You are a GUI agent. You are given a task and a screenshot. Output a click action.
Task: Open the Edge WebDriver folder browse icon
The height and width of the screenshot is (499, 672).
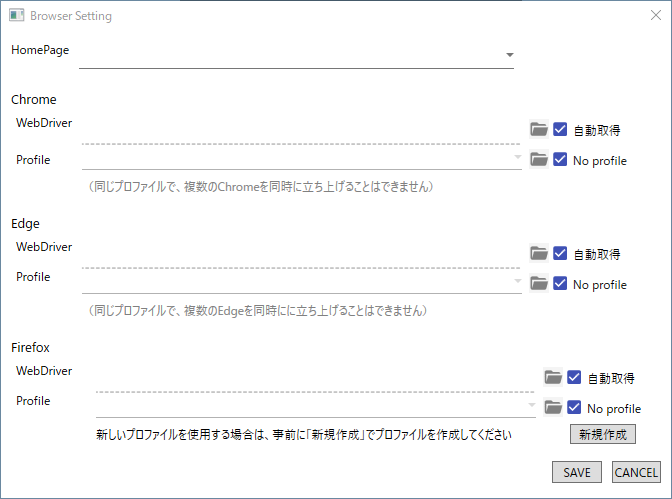(539, 253)
